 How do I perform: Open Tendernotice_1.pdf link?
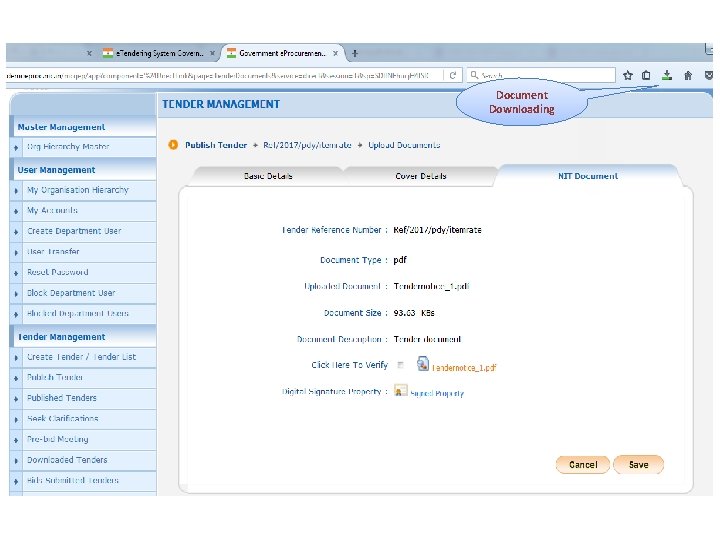(464, 368)
